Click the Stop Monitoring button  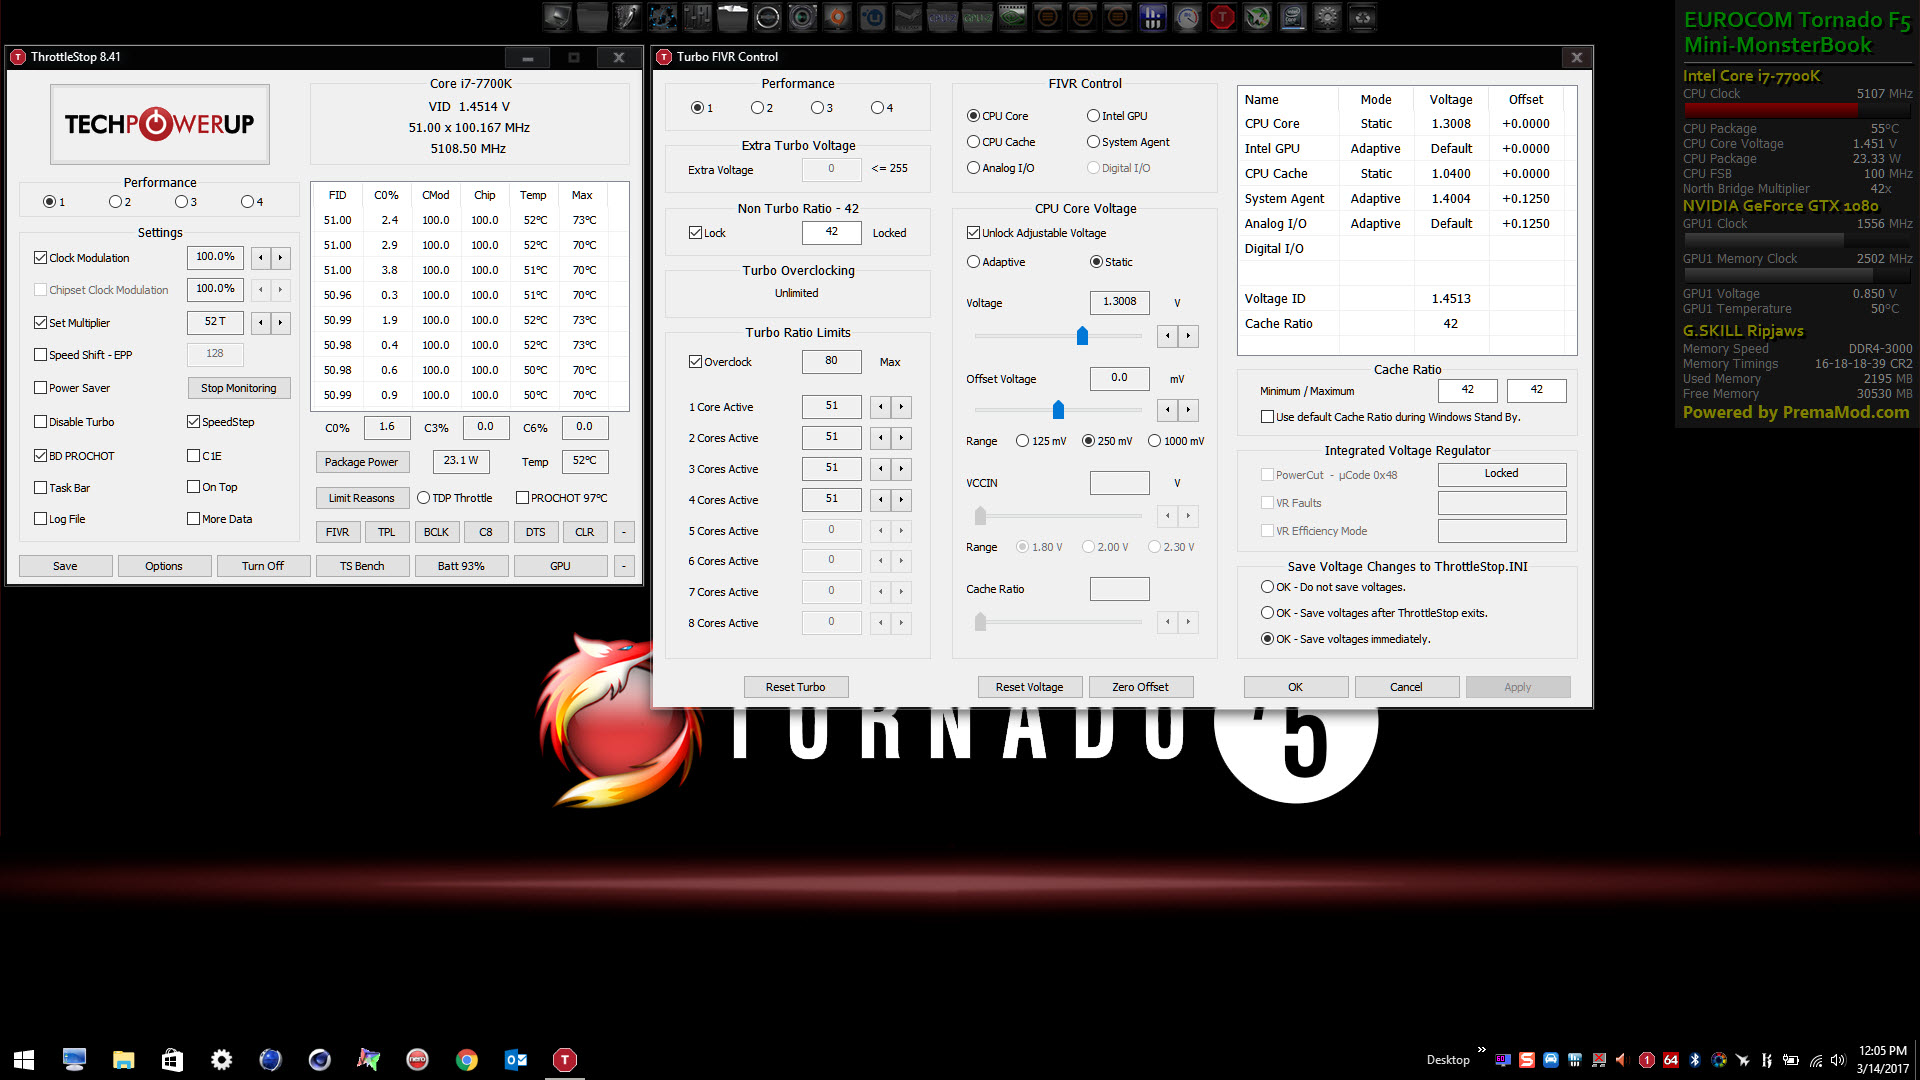[x=239, y=388]
